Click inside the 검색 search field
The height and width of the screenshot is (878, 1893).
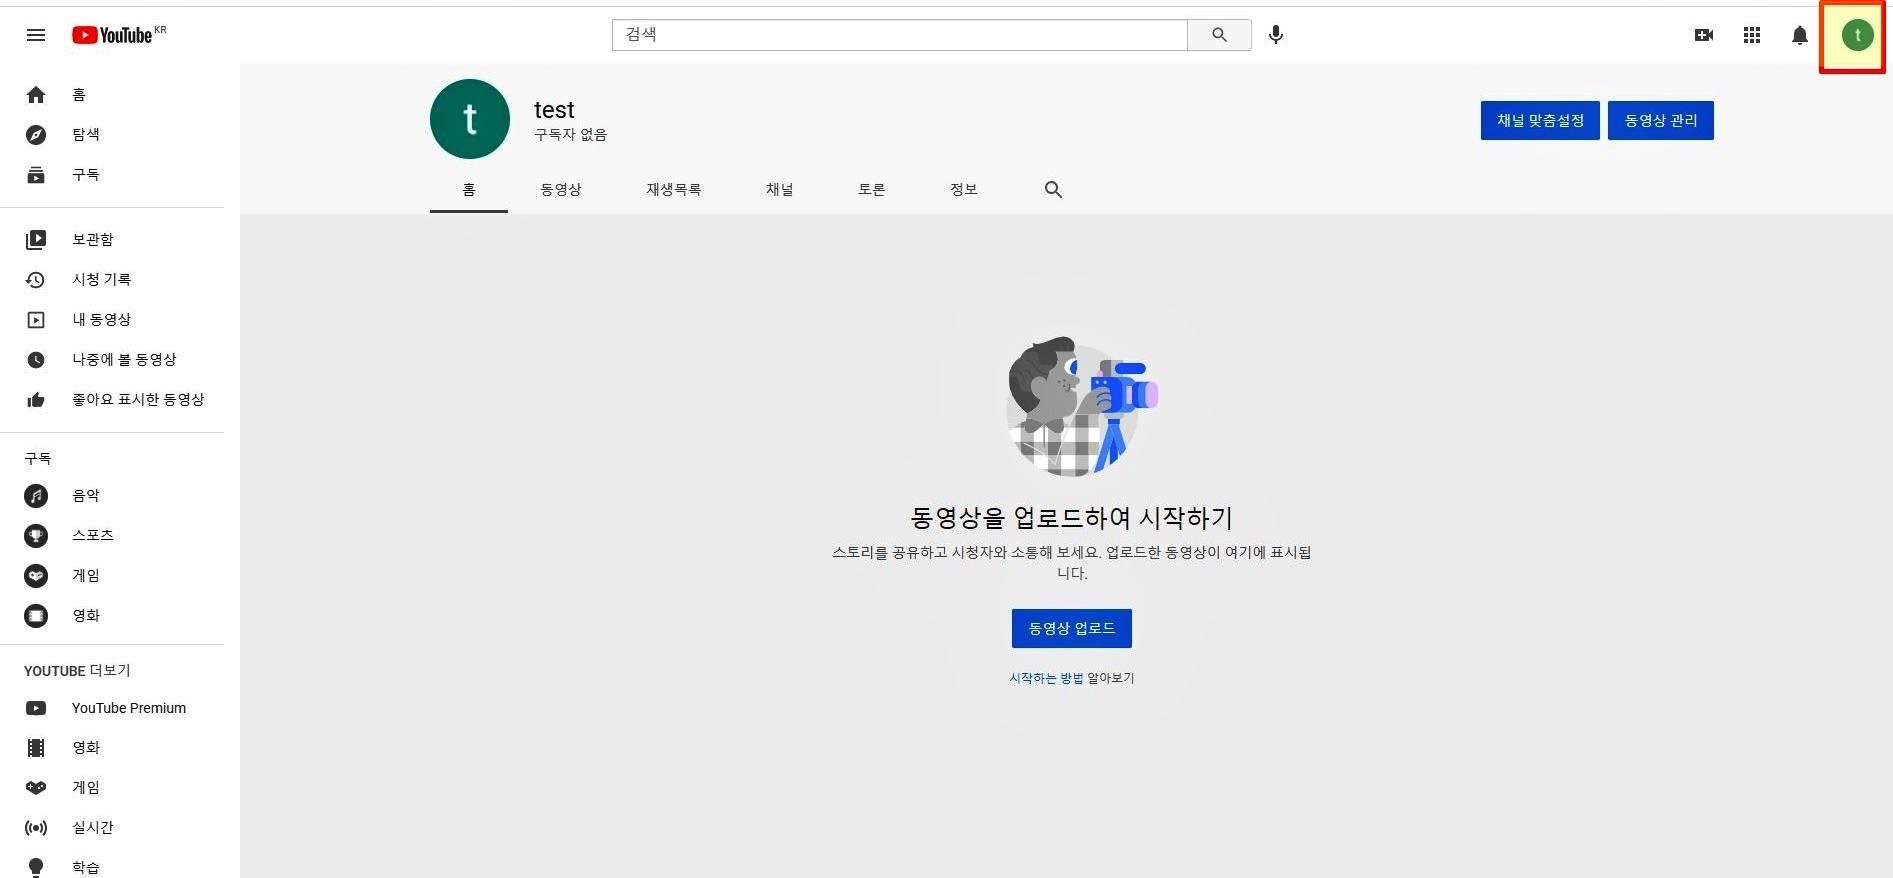(x=899, y=35)
